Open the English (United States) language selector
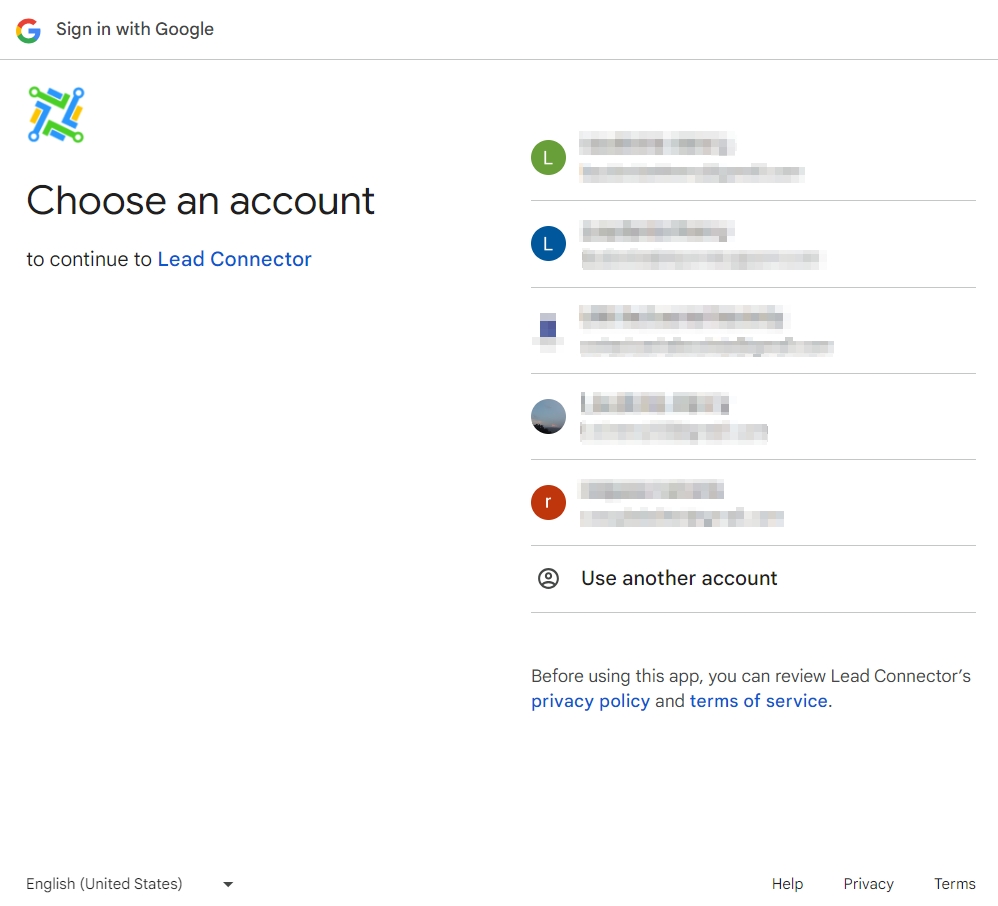The height and width of the screenshot is (906, 998). pyautogui.click(x=104, y=884)
